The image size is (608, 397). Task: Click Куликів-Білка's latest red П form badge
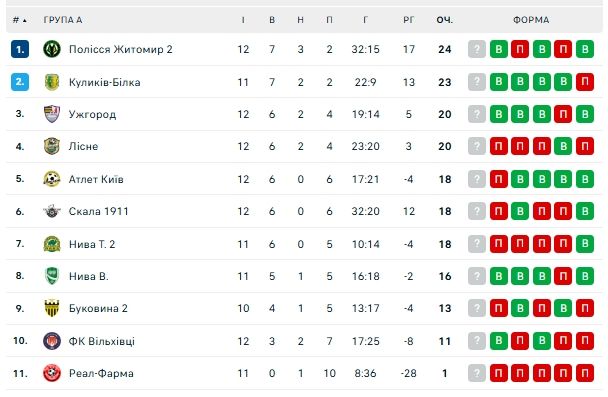point(585,82)
